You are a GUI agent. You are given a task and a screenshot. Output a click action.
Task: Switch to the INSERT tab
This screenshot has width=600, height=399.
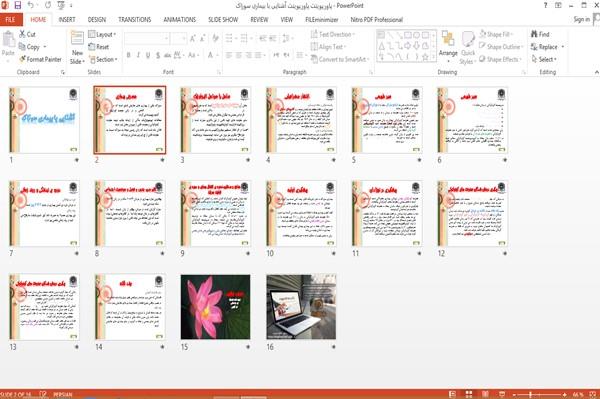(67, 20)
